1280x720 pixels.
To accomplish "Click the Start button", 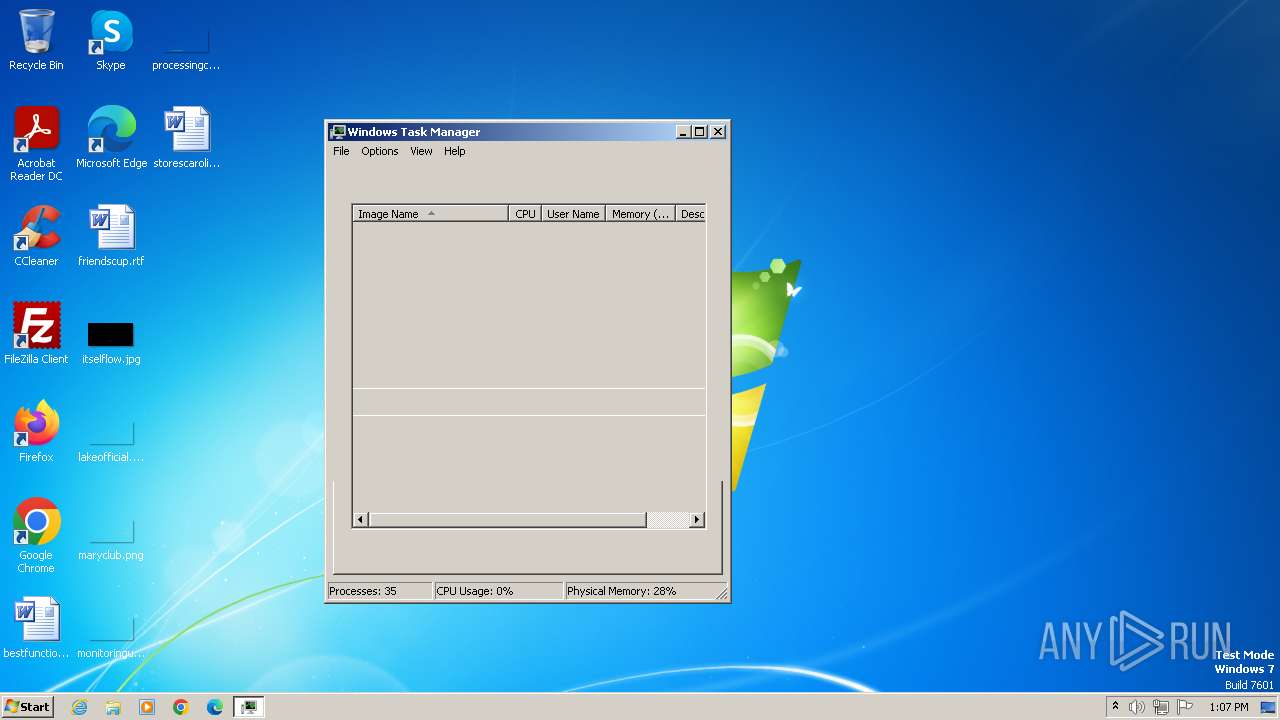I will tap(27, 707).
